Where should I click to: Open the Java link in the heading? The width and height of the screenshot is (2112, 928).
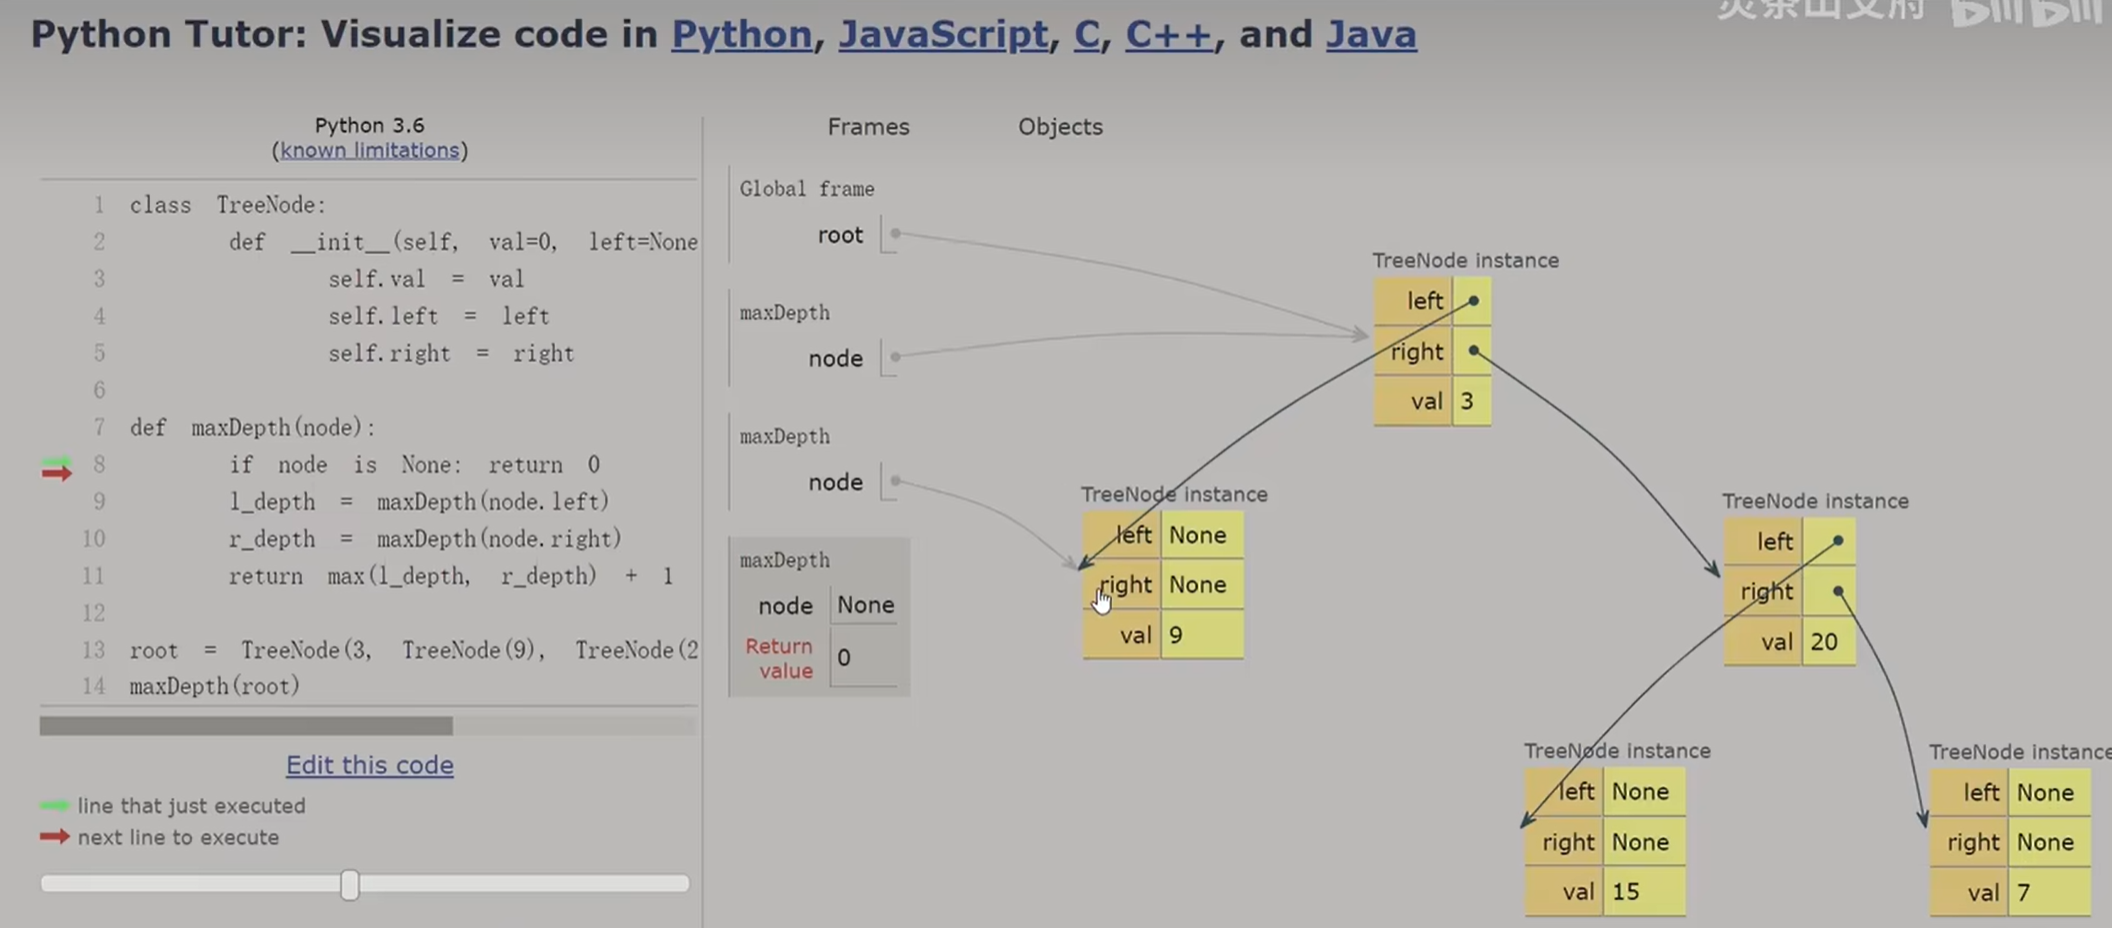pos(1371,35)
